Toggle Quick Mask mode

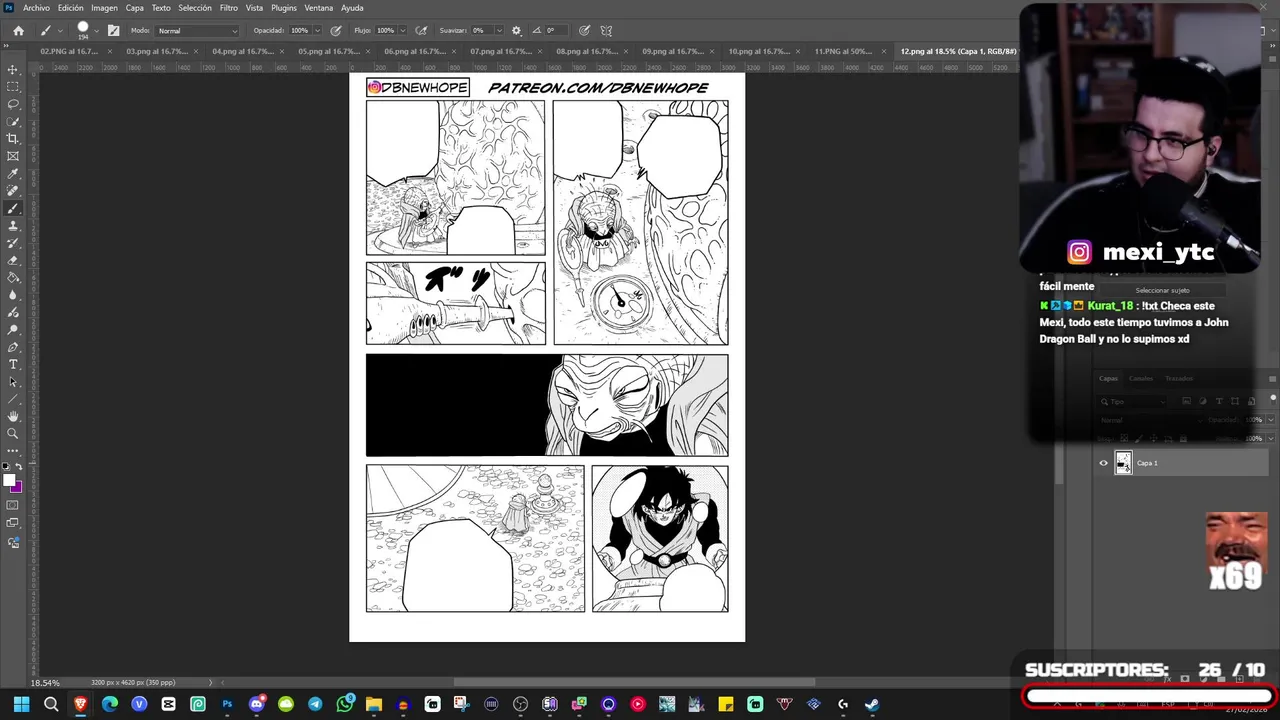point(13,505)
